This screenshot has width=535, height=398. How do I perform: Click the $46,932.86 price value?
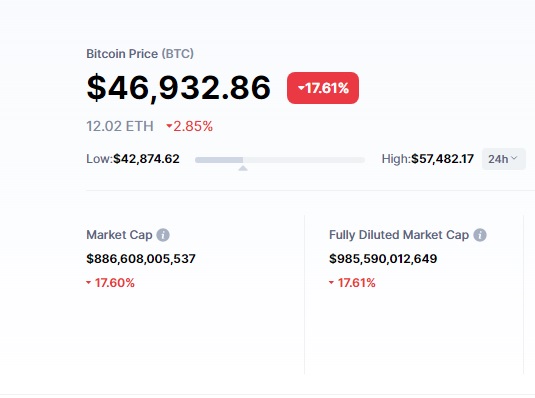tap(179, 88)
